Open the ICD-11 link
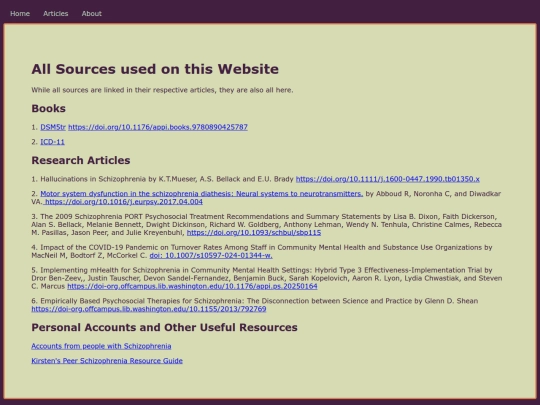The height and width of the screenshot is (405, 540). tap(52, 142)
